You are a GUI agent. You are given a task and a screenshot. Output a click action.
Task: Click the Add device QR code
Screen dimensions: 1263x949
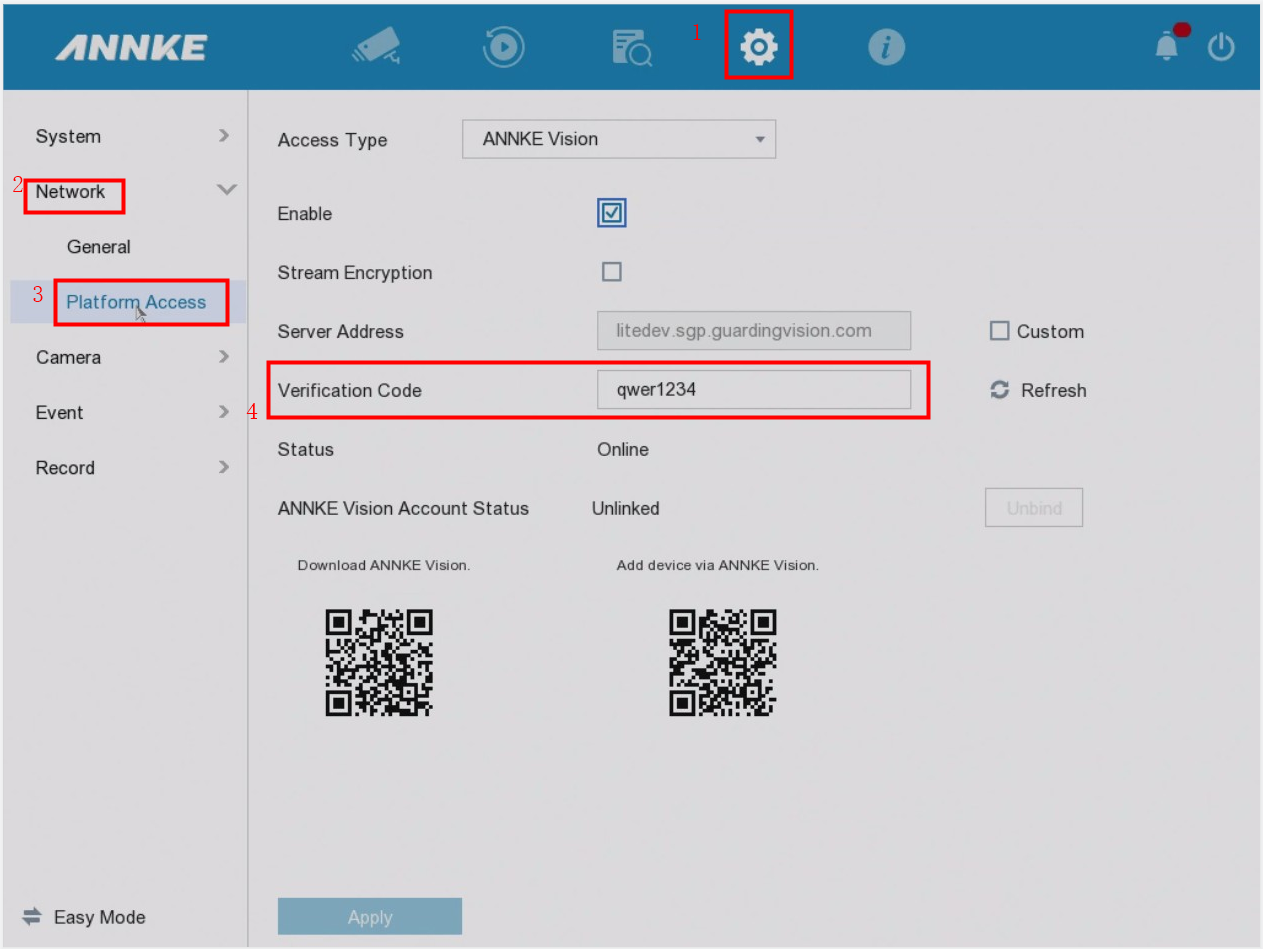pos(723,663)
